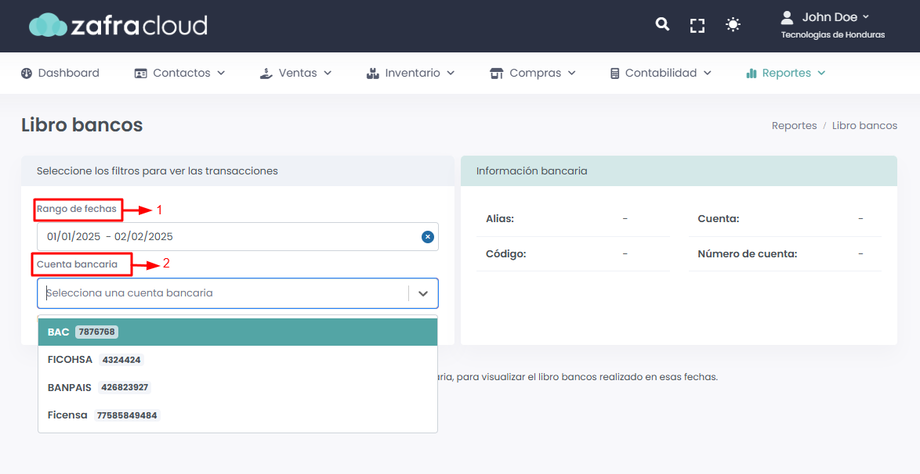Toggle the bank account dropdown arrow

point(423,293)
